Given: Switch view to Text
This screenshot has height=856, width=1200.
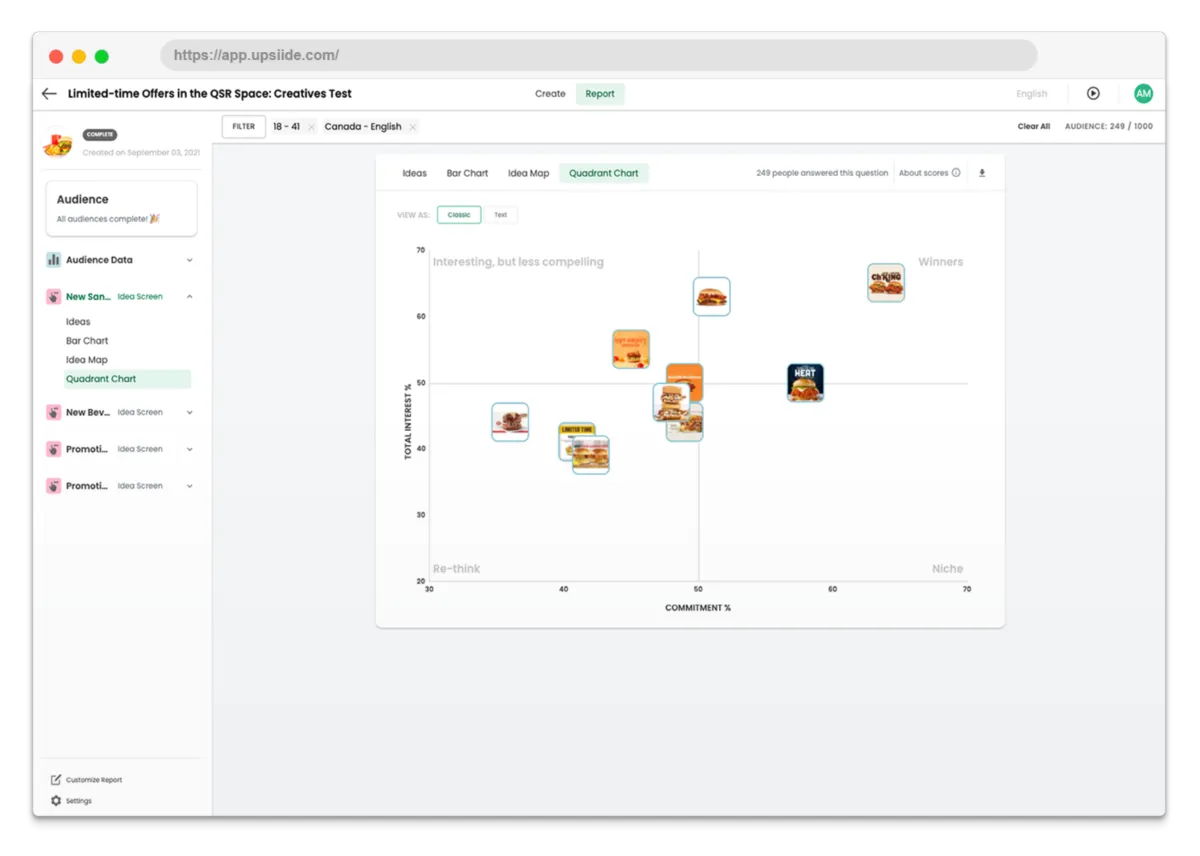Looking at the screenshot, I should pos(500,215).
